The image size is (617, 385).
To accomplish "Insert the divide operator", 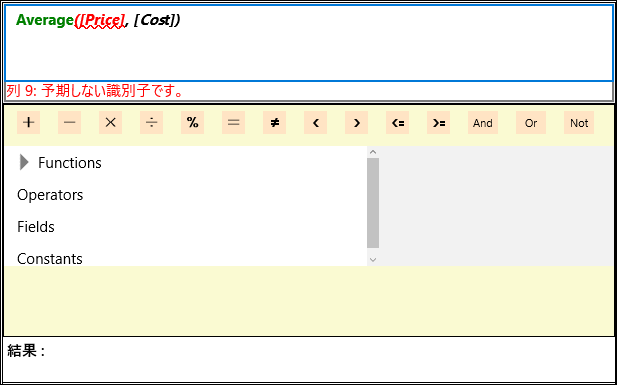I will click(151, 123).
